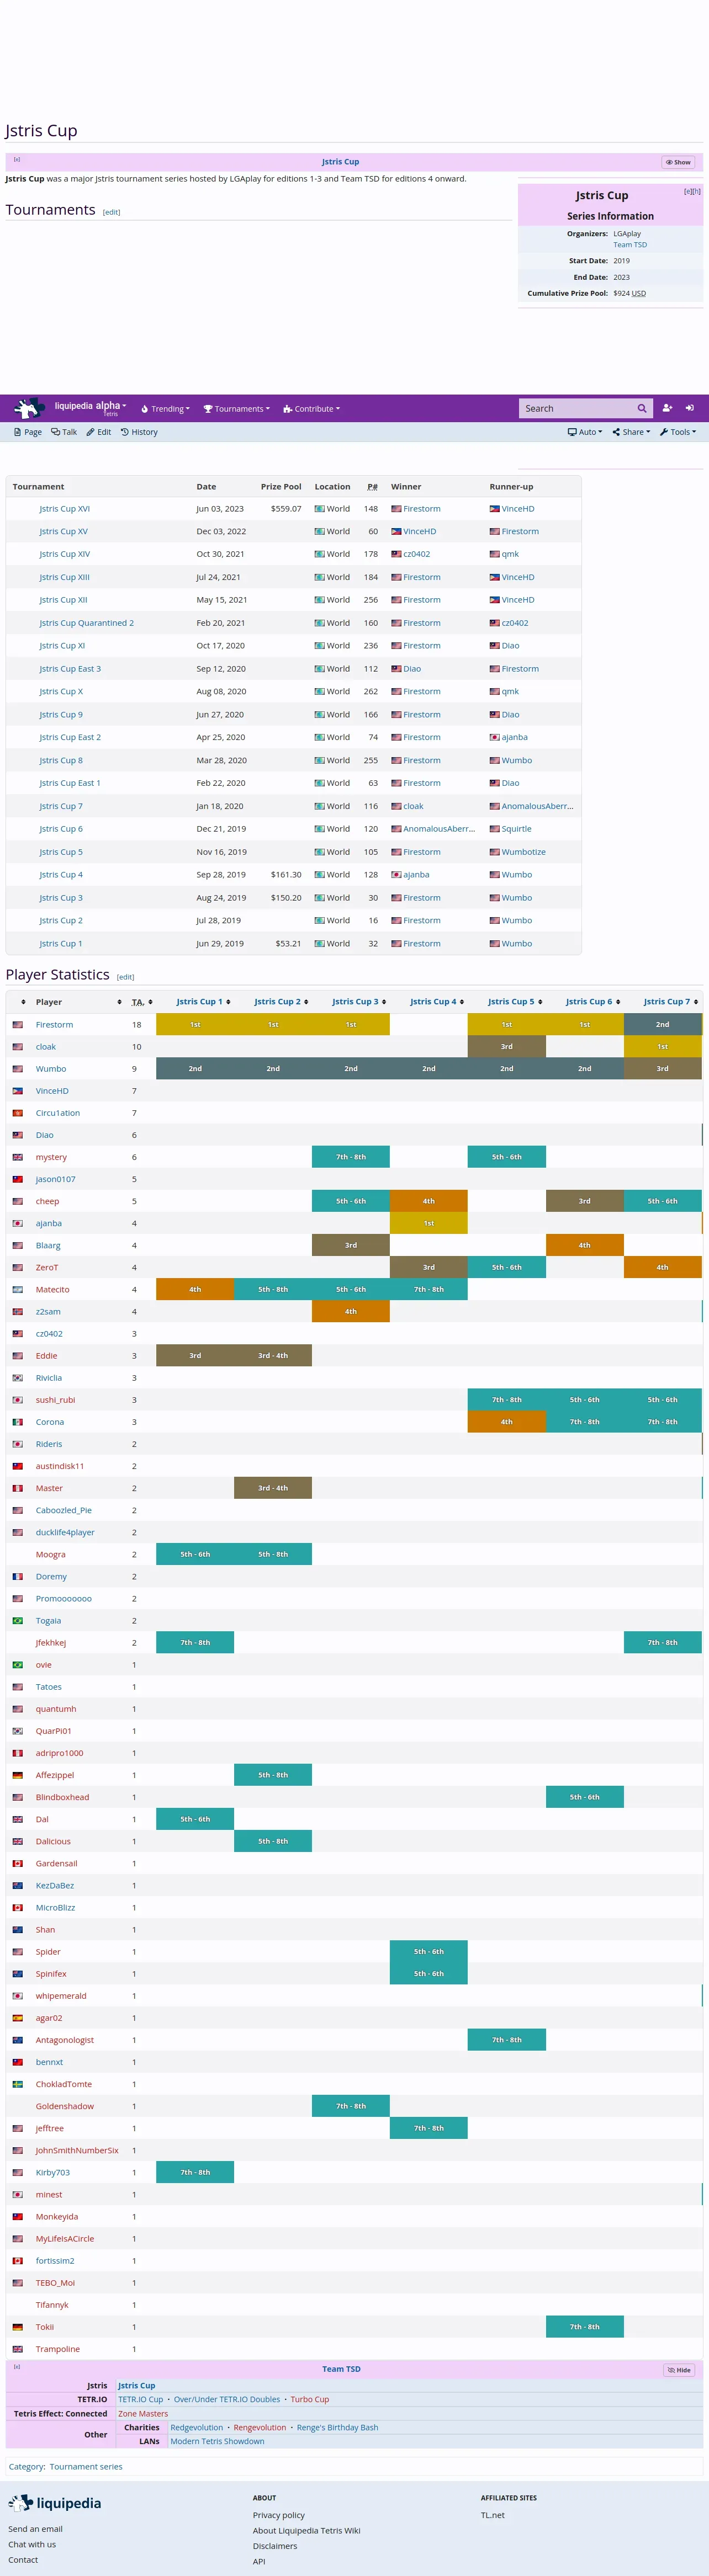Click the UK flag beside mystery
The image size is (709, 2576).
(17, 1157)
